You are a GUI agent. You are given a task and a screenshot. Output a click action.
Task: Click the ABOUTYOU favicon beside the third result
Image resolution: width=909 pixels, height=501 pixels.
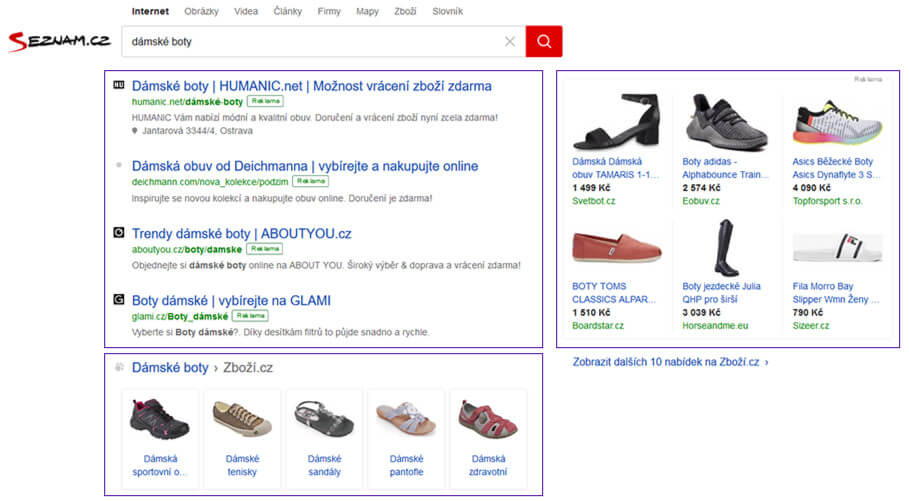coord(119,233)
